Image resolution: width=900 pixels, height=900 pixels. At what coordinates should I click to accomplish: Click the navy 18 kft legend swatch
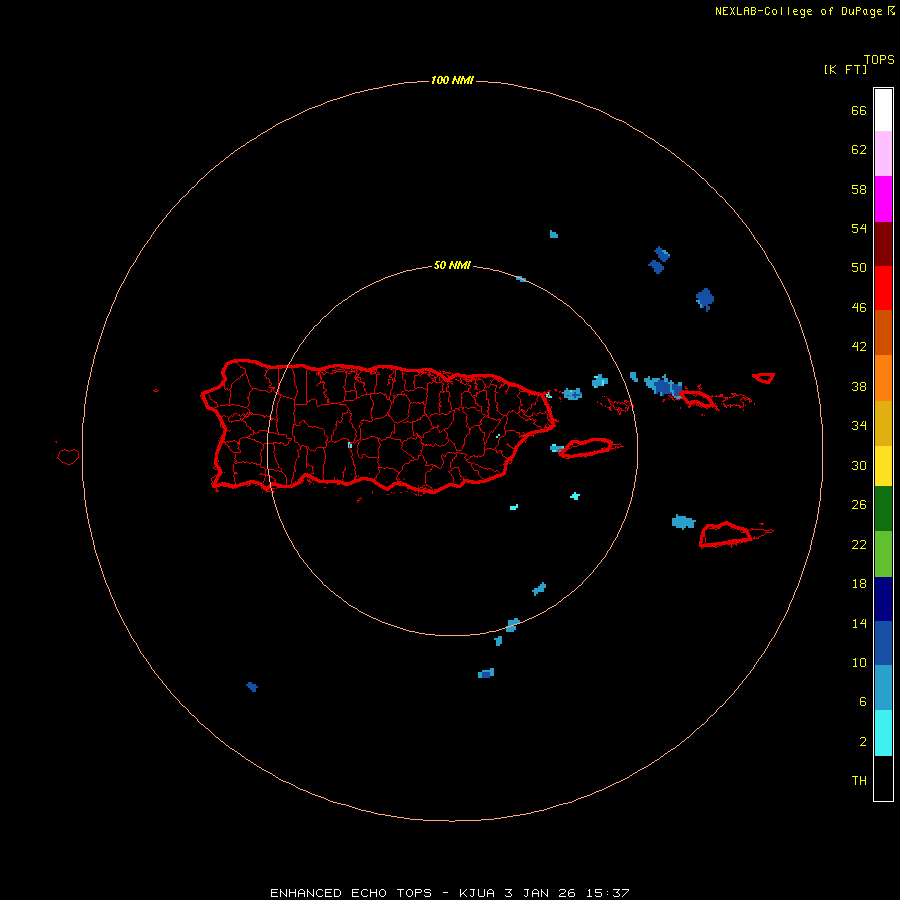[883, 599]
